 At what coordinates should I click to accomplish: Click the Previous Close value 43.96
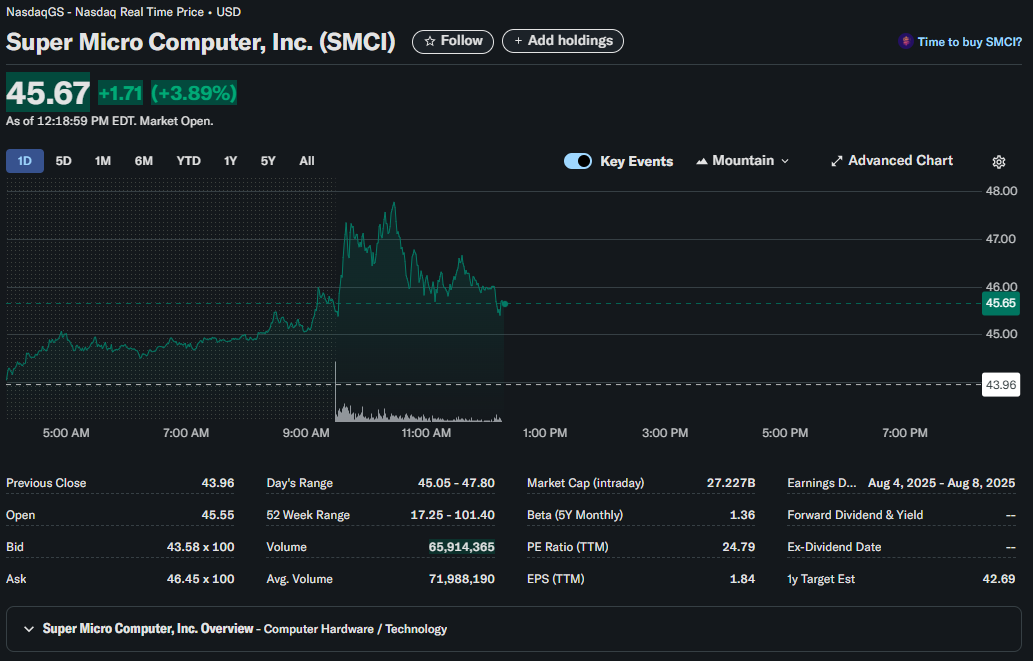coord(218,483)
